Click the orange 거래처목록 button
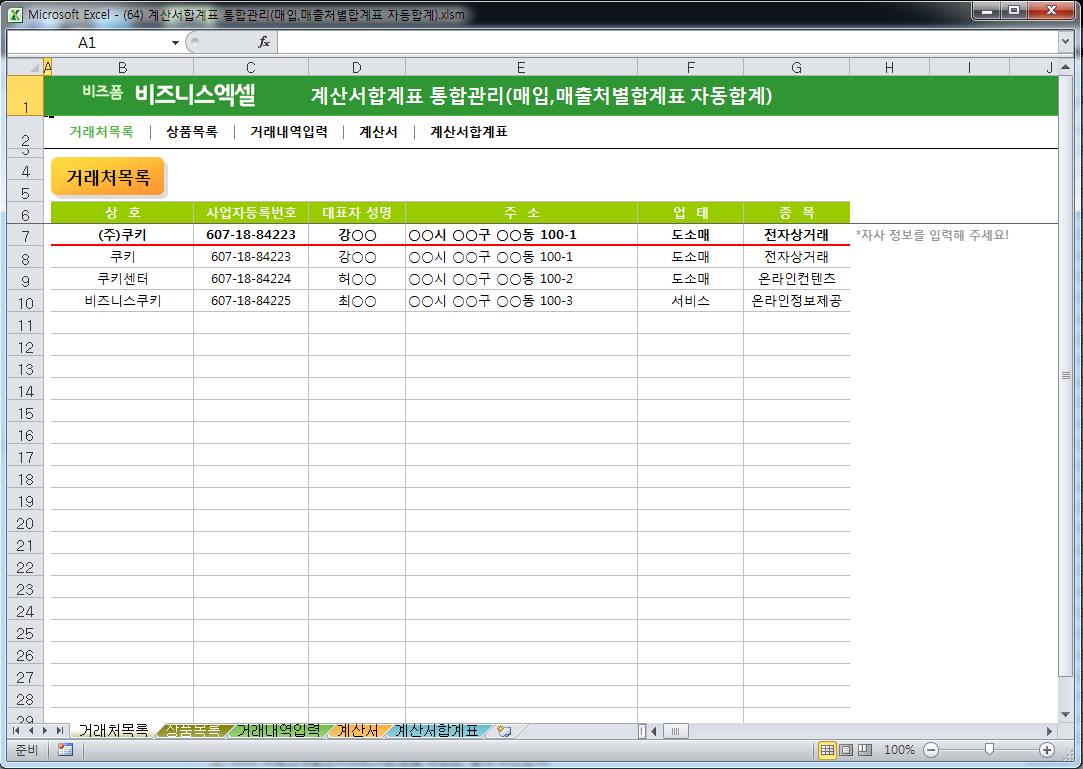This screenshot has height=769, width=1083. 108,178
